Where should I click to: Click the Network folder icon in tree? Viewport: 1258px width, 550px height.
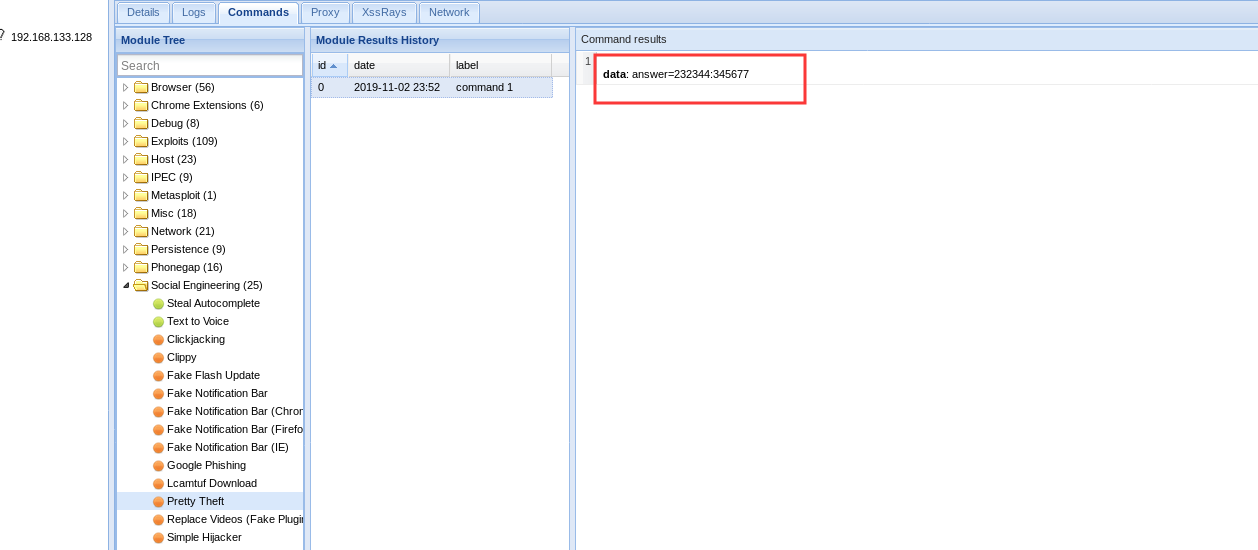pyautogui.click(x=141, y=231)
